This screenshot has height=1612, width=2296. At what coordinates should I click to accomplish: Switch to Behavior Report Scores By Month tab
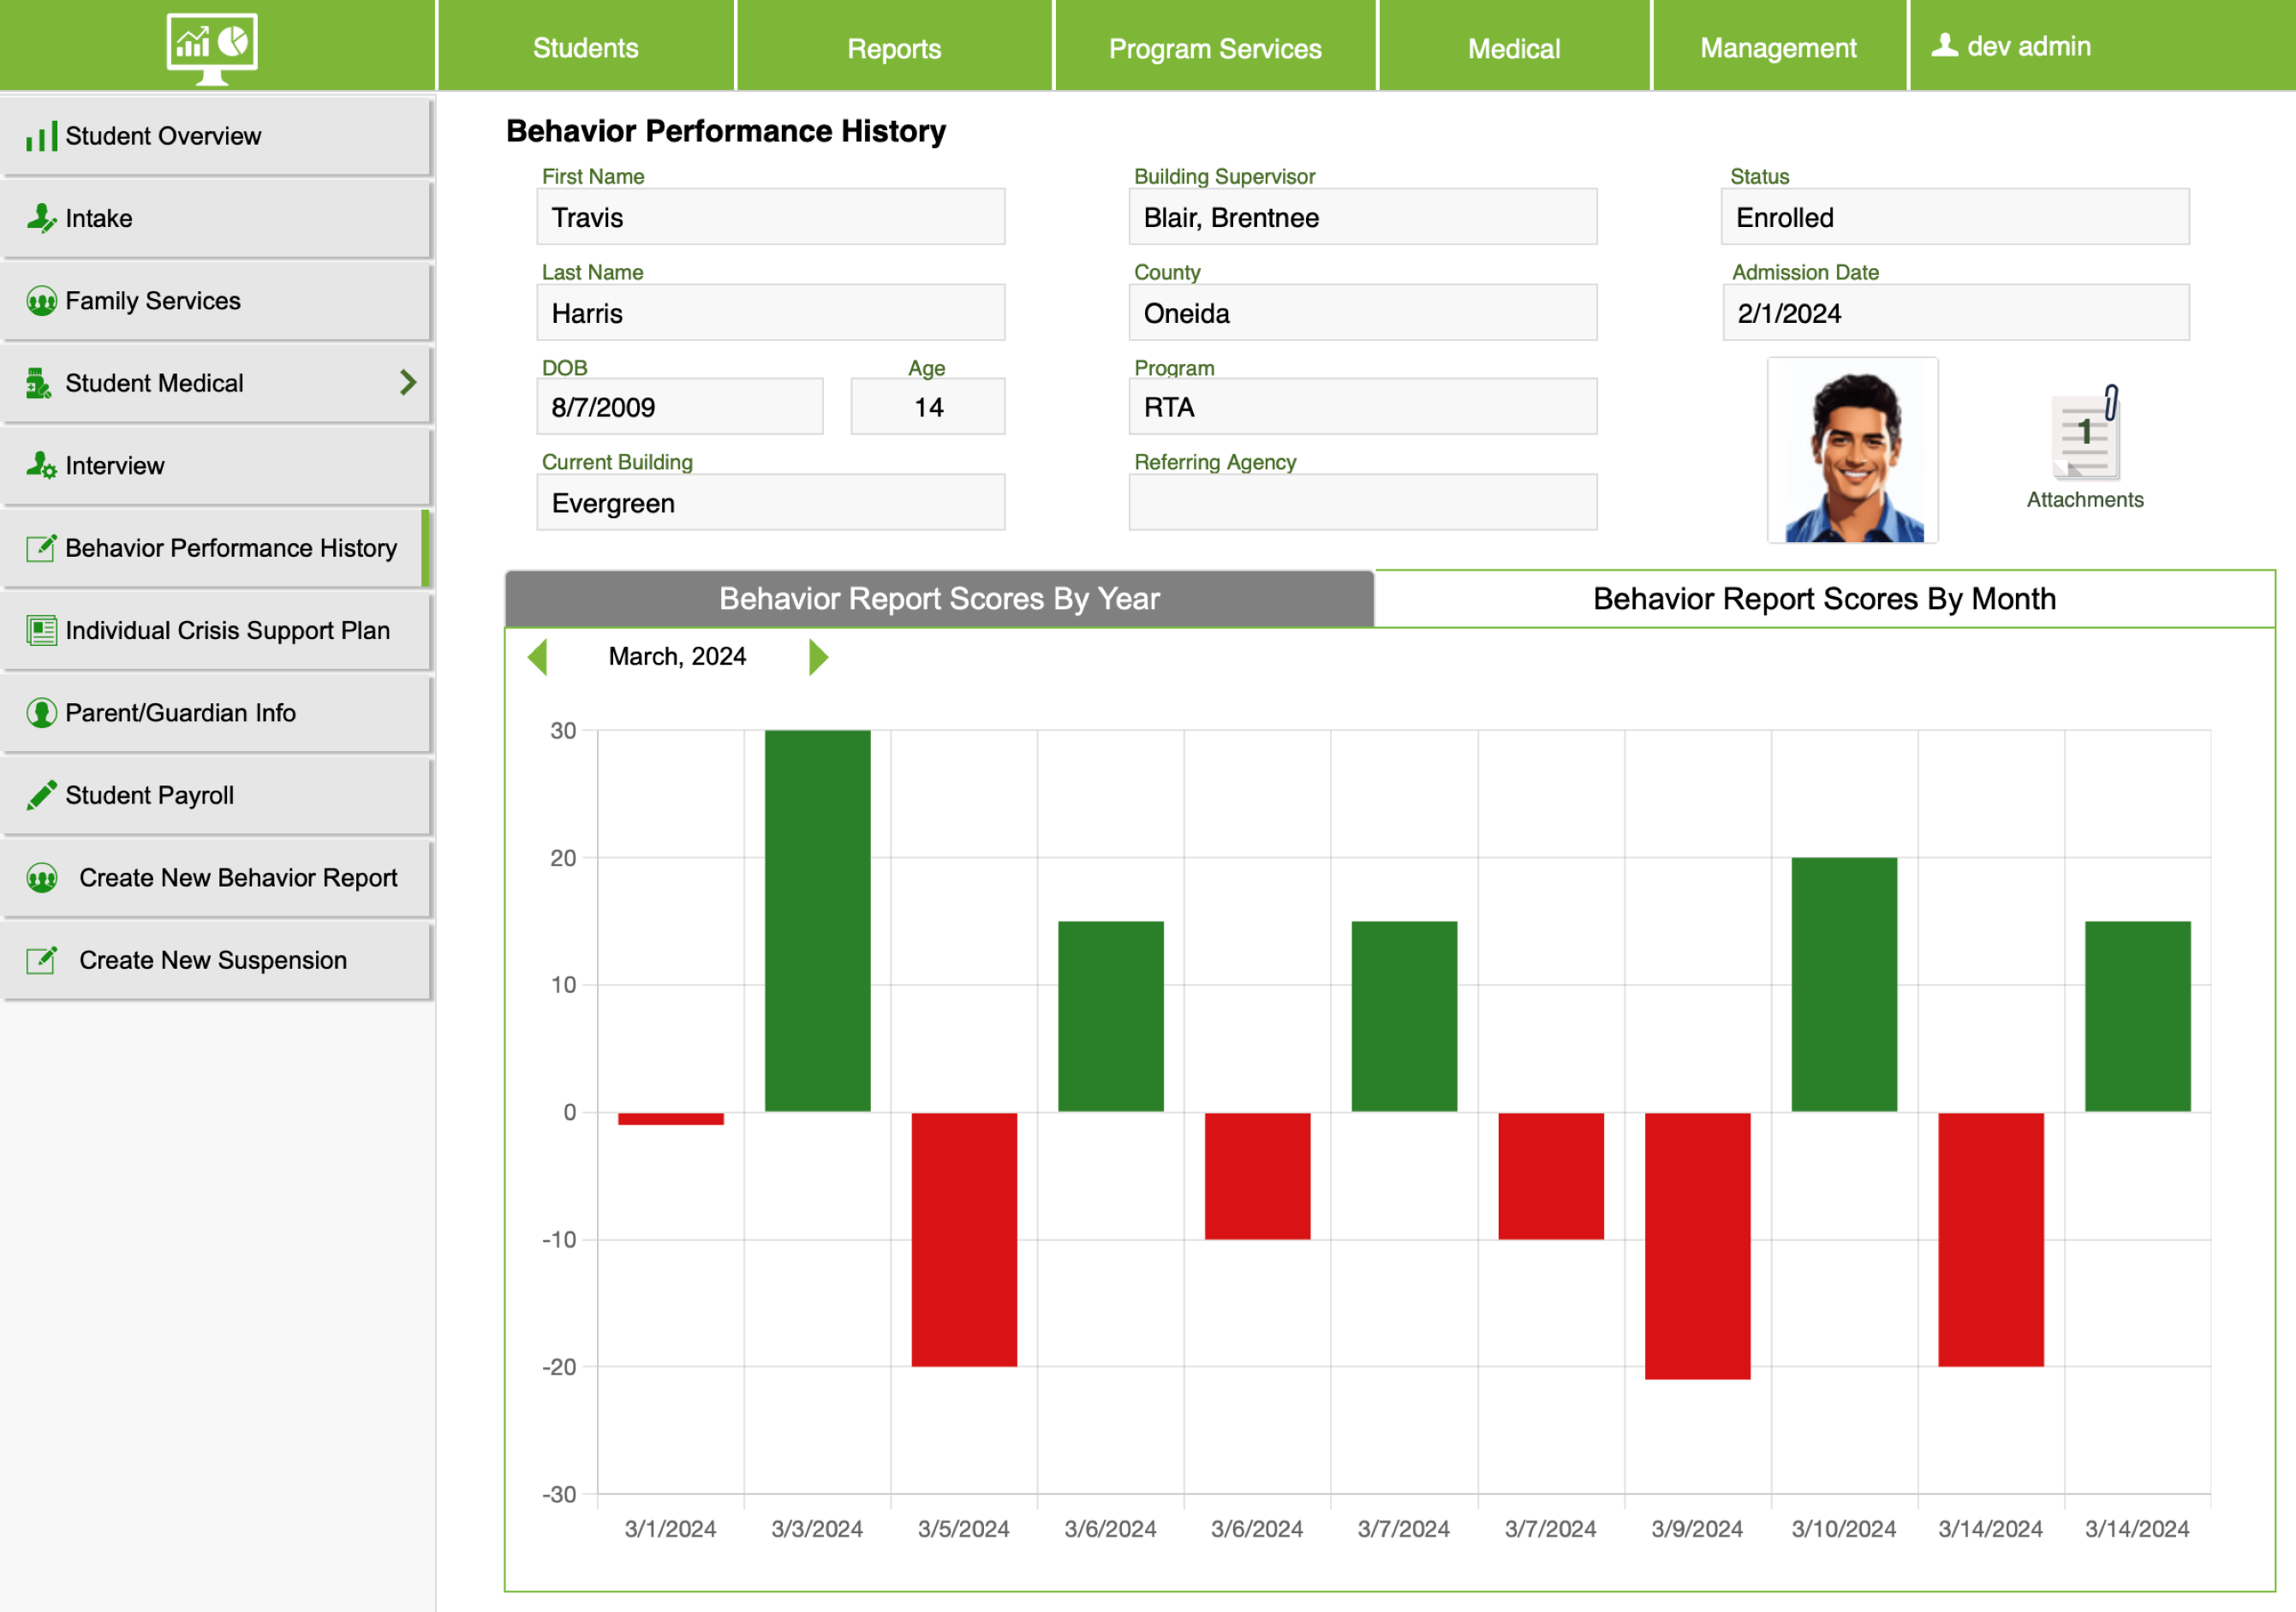[x=1825, y=599]
